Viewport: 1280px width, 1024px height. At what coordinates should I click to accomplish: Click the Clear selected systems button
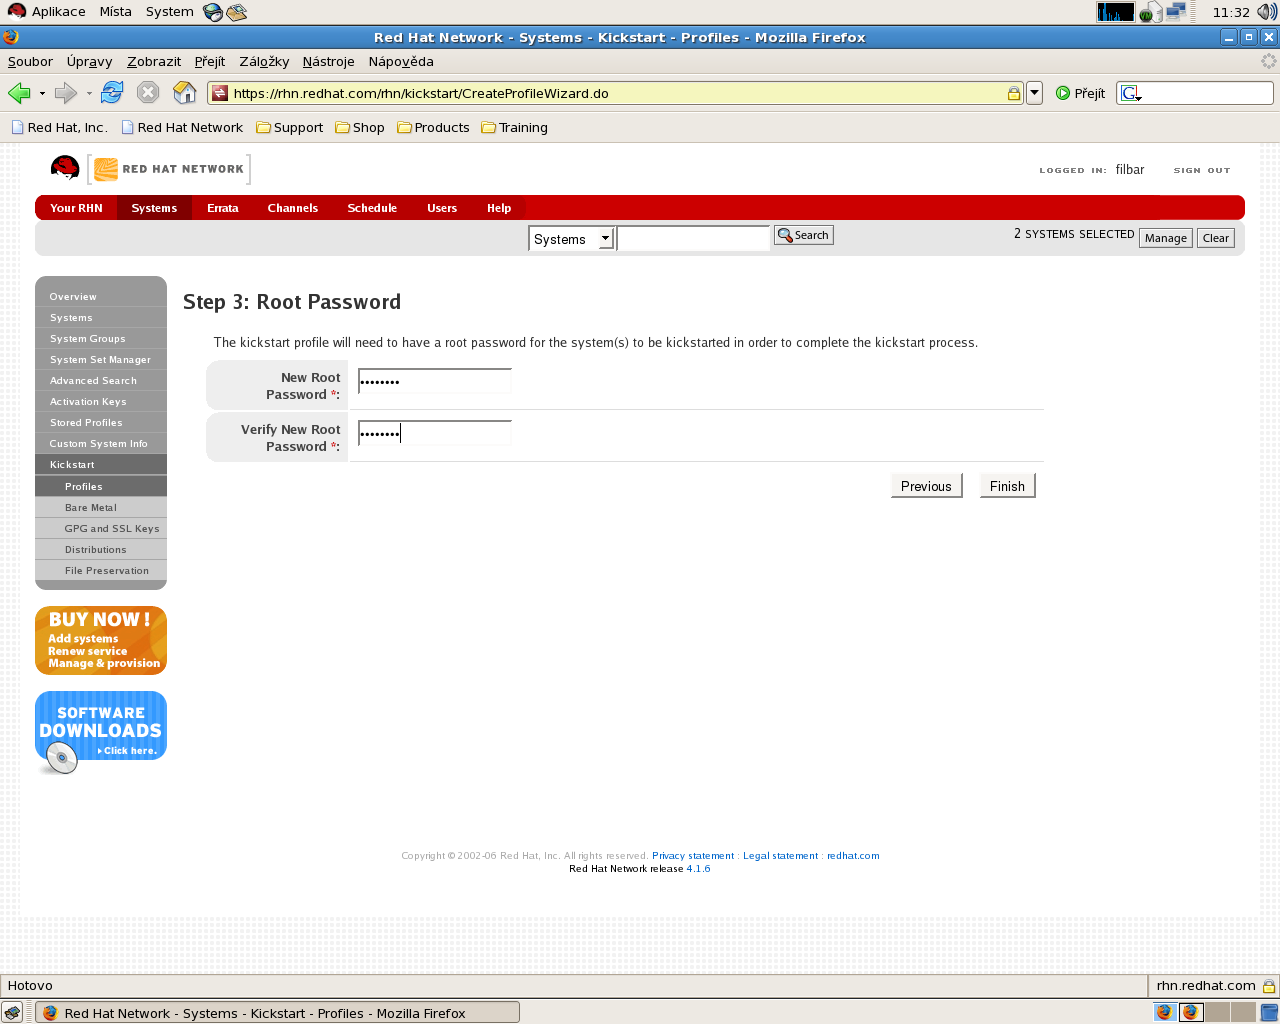click(x=1216, y=238)
